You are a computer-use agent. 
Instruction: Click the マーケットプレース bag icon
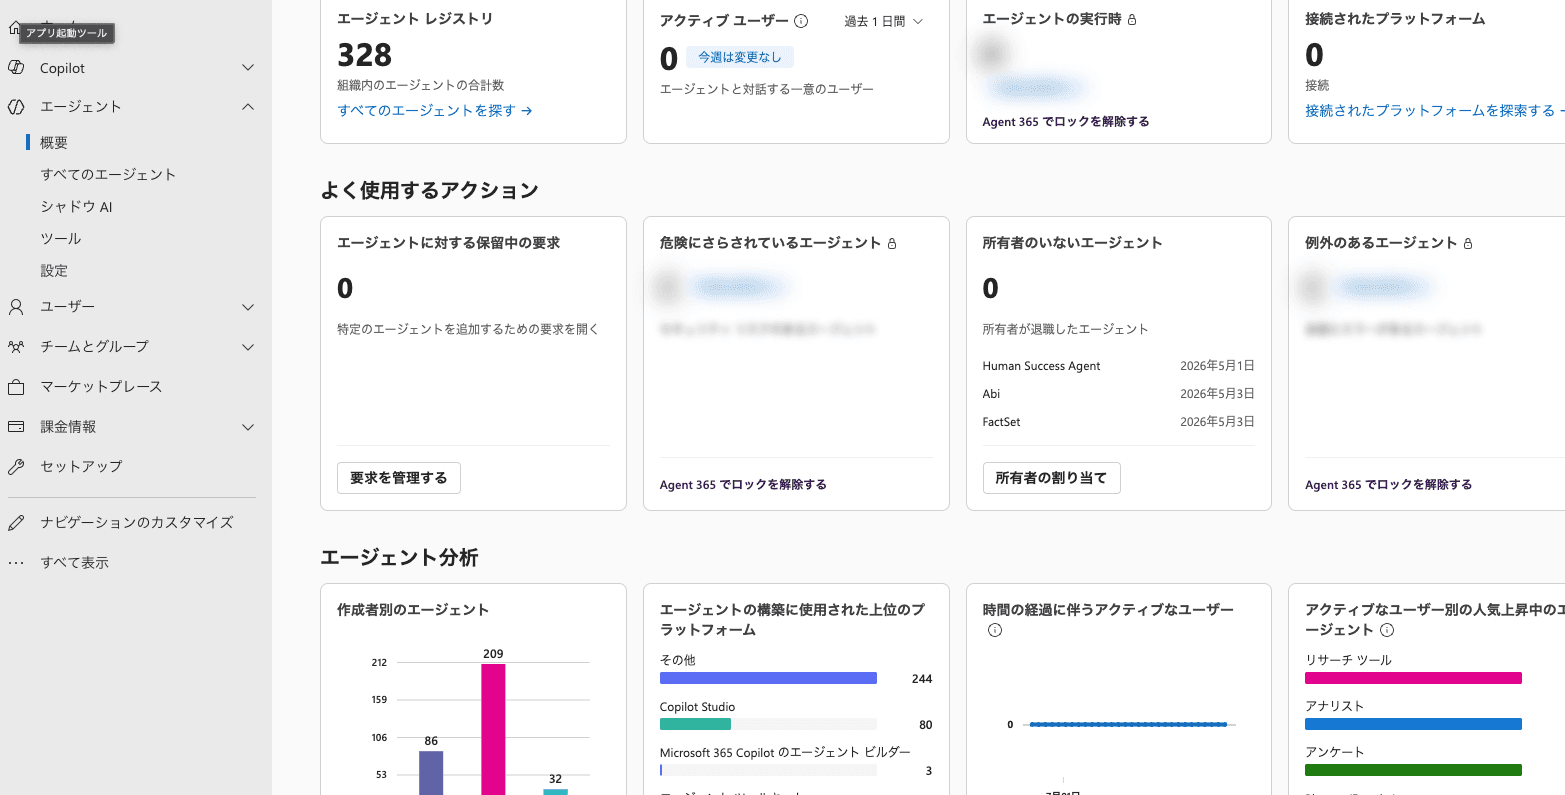[x=16, y=387]
